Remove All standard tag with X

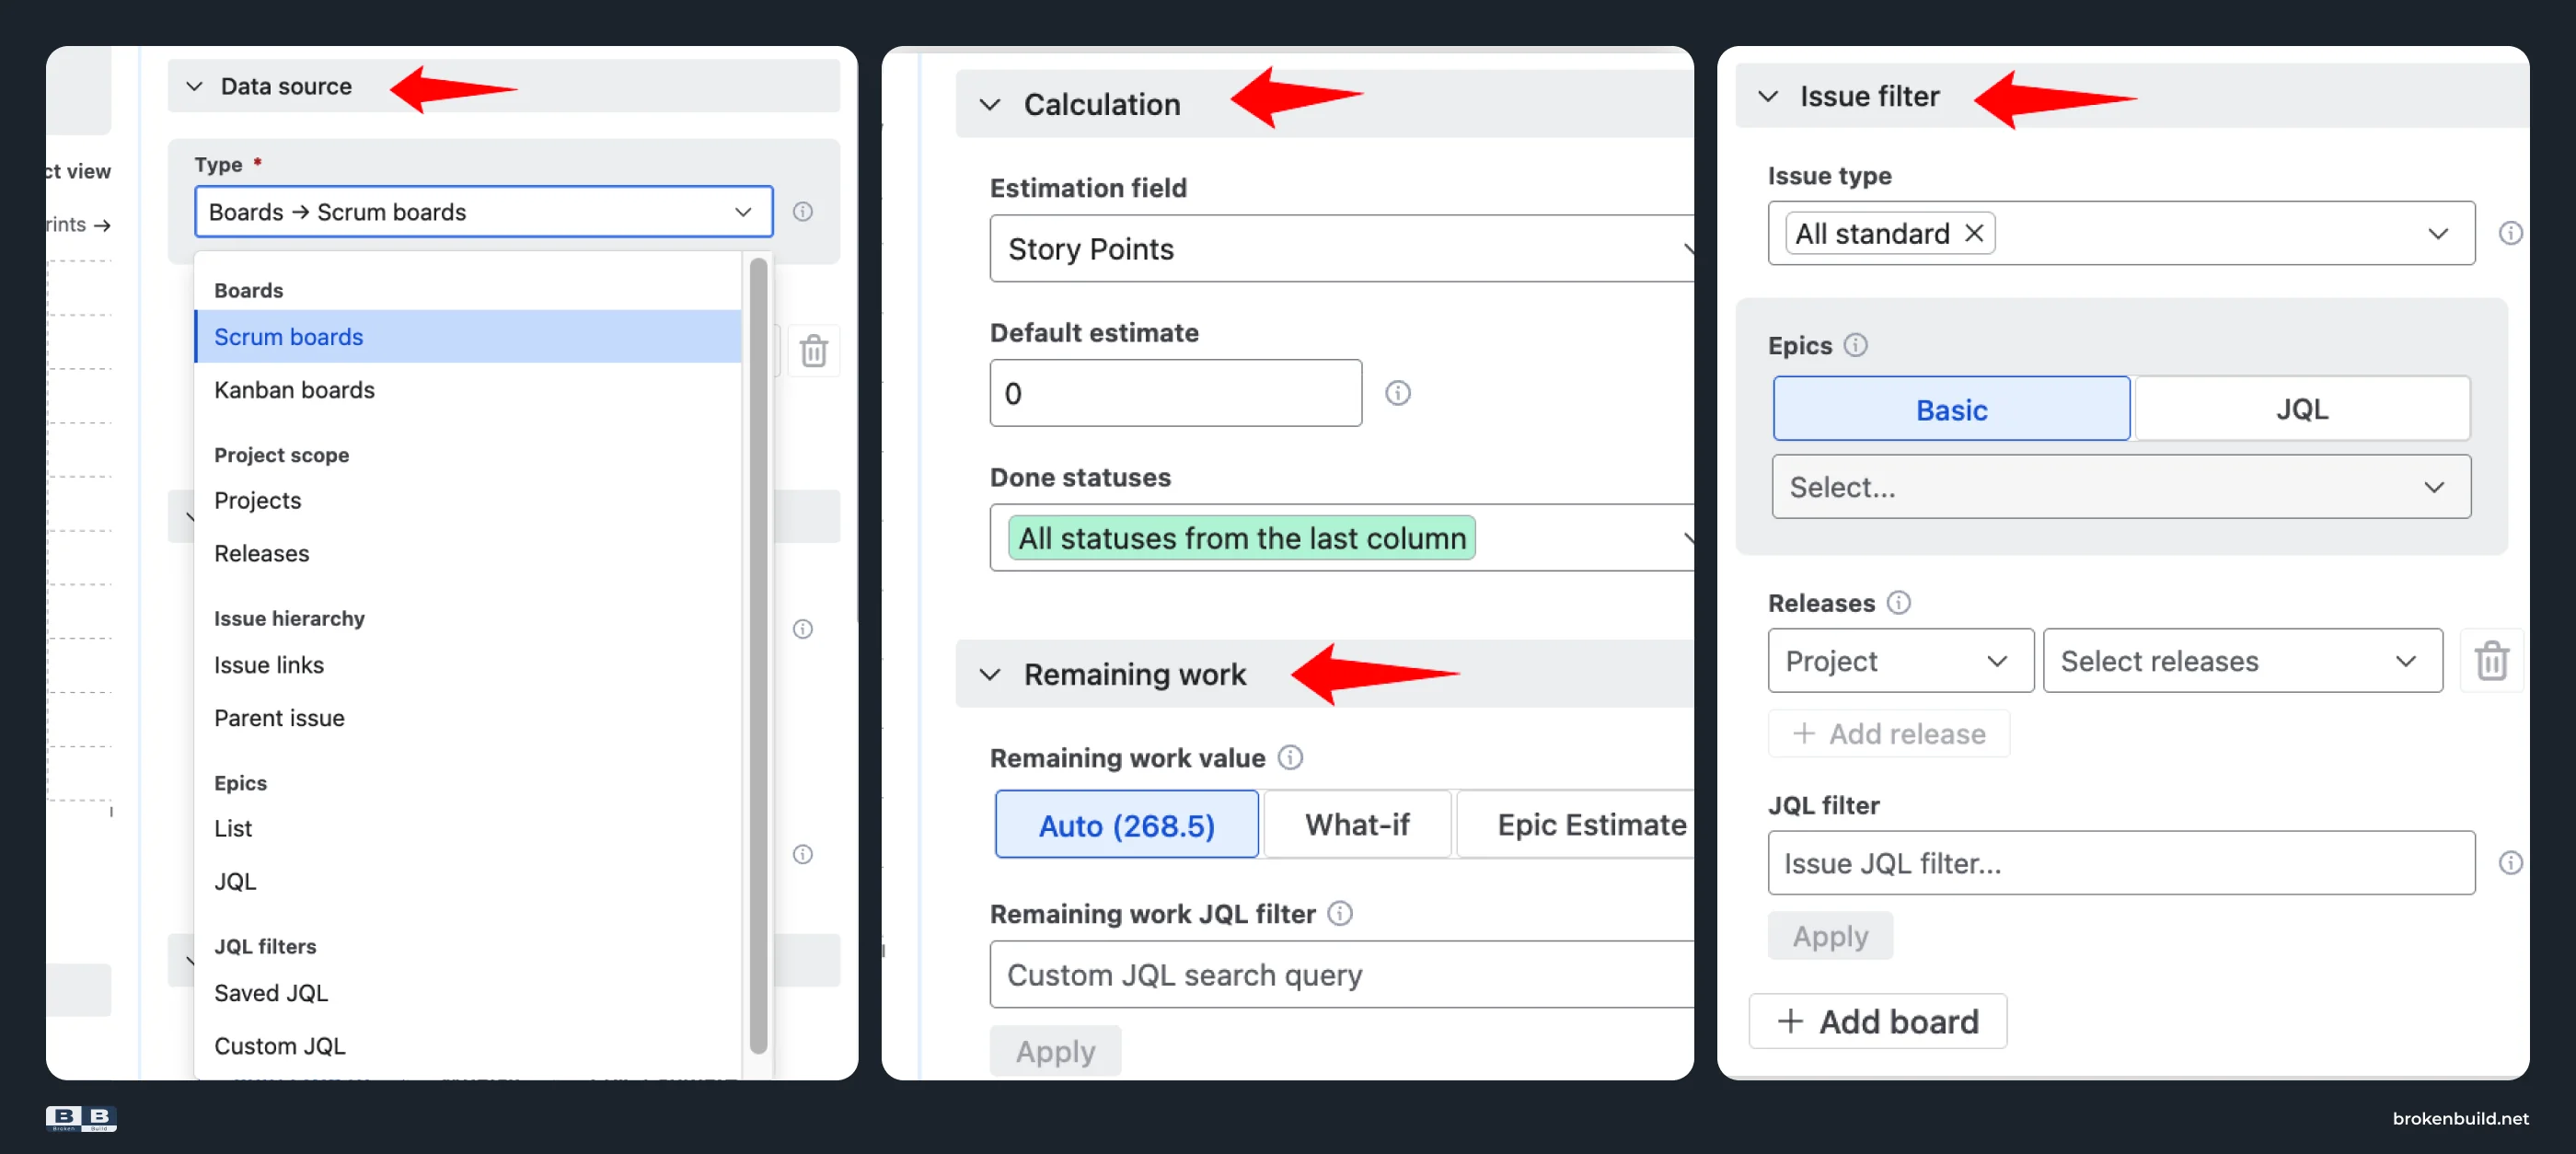coord(1974,233)
